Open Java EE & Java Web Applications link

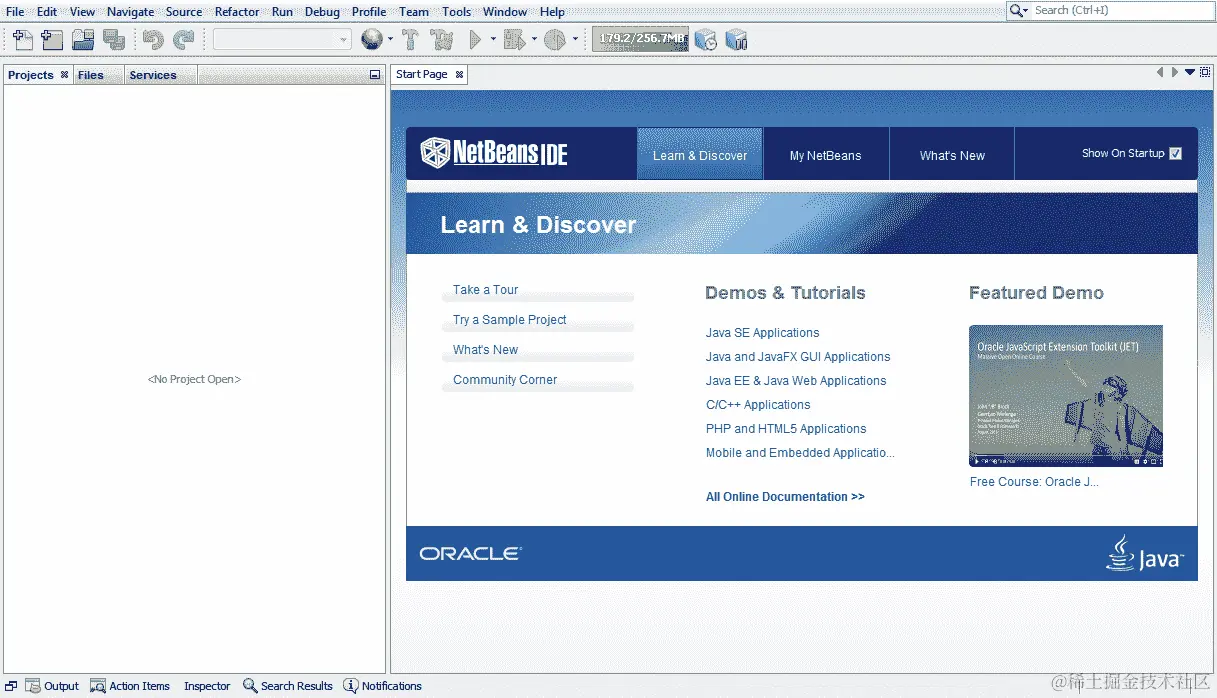pos(796,381)
